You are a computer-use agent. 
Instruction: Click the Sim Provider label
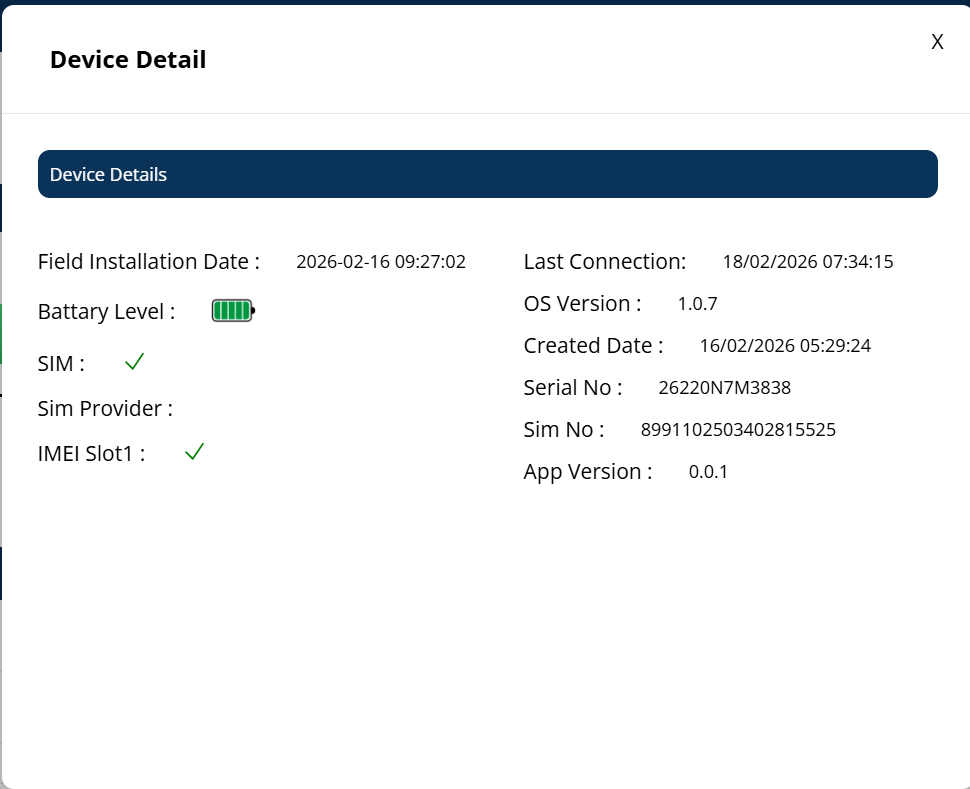[x=105, y=408]
